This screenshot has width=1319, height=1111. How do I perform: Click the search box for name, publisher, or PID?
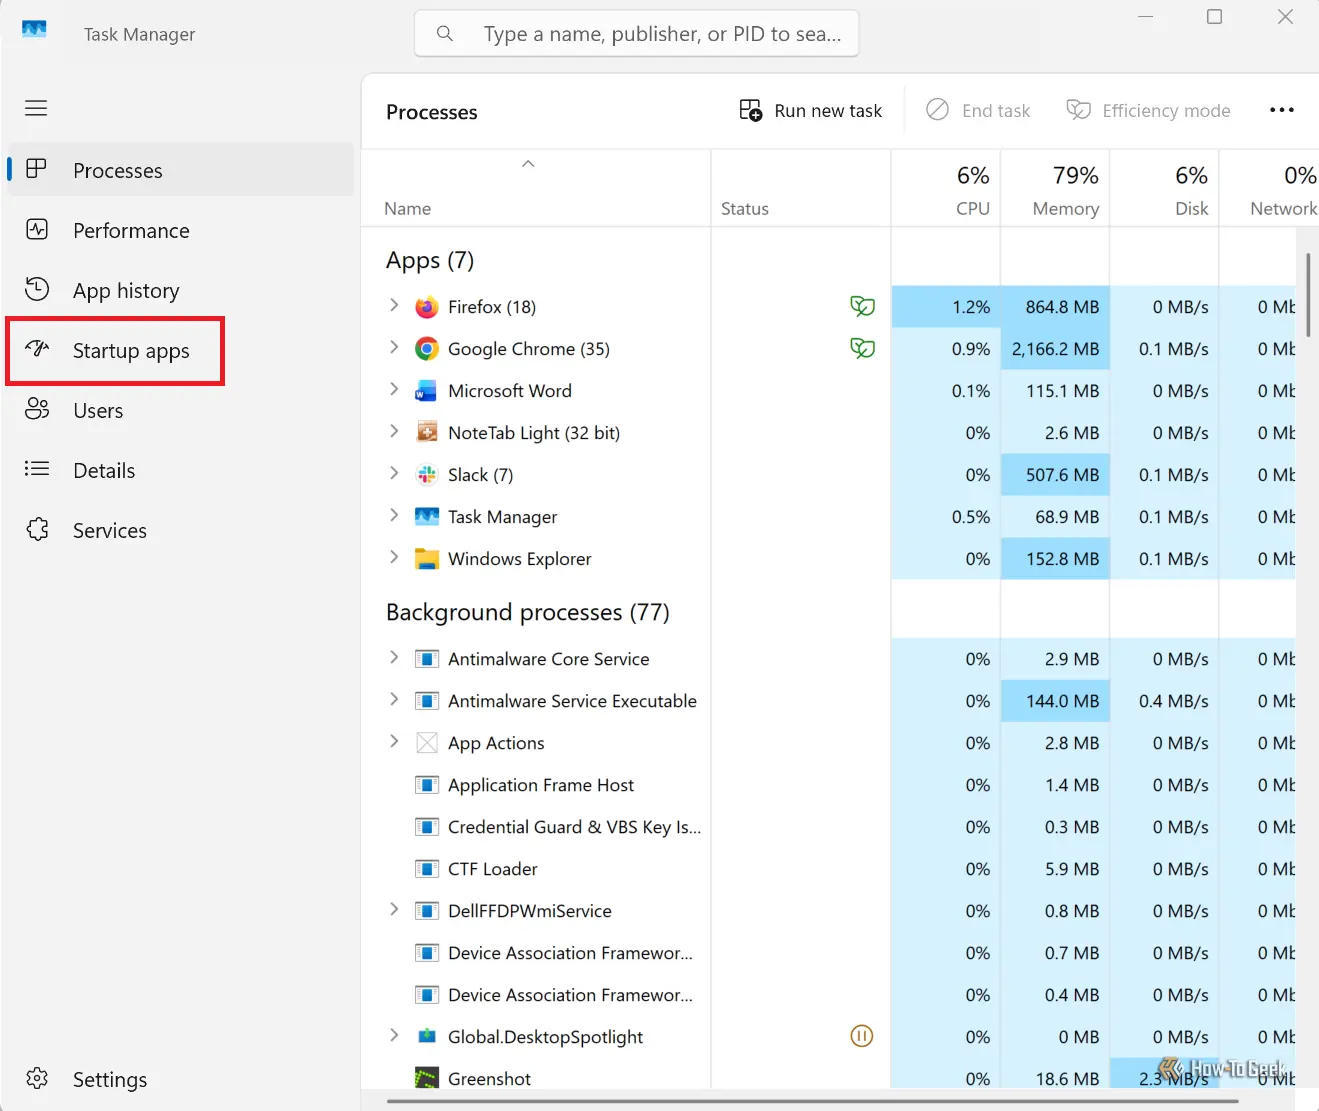637,34
